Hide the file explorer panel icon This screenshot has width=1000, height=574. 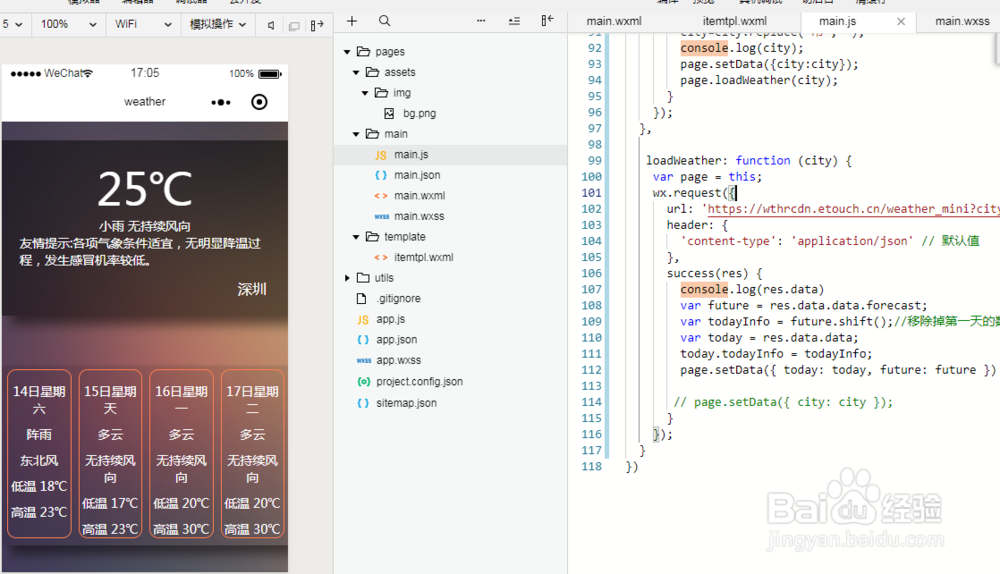click(x=547, y=20)
